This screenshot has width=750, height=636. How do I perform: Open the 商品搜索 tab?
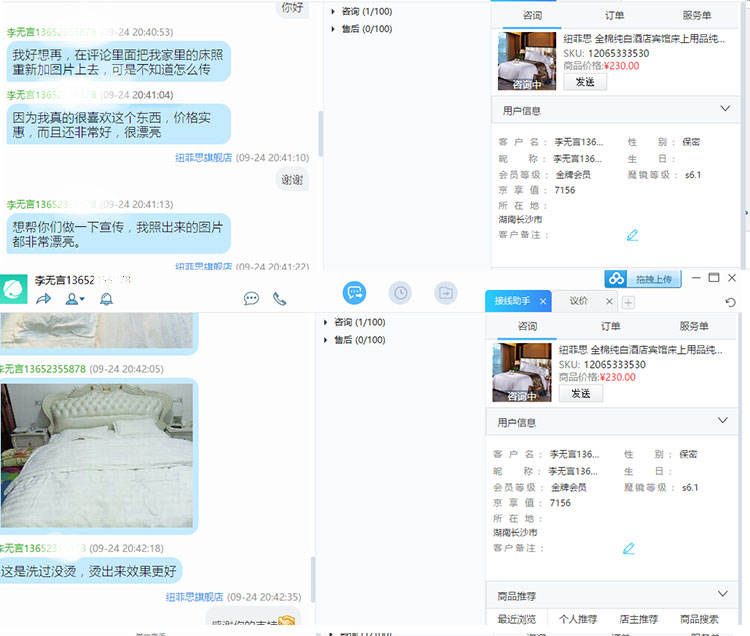pos(700,620)
